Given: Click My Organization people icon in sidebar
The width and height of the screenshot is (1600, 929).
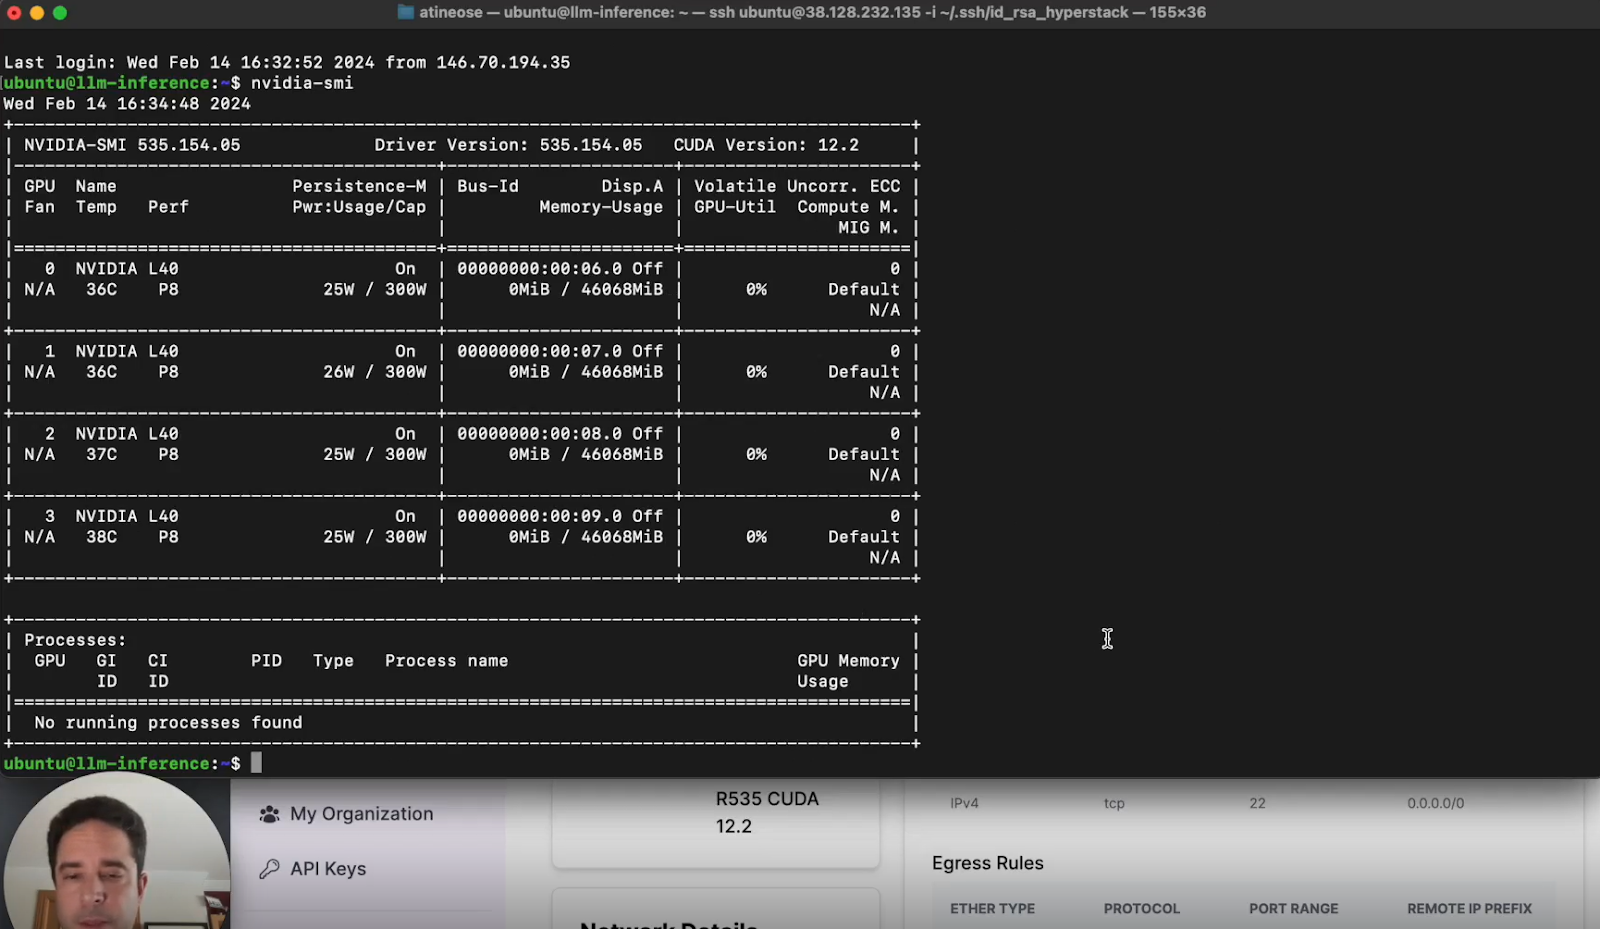Looking at the screenshot, I should [x=269, y=815].
